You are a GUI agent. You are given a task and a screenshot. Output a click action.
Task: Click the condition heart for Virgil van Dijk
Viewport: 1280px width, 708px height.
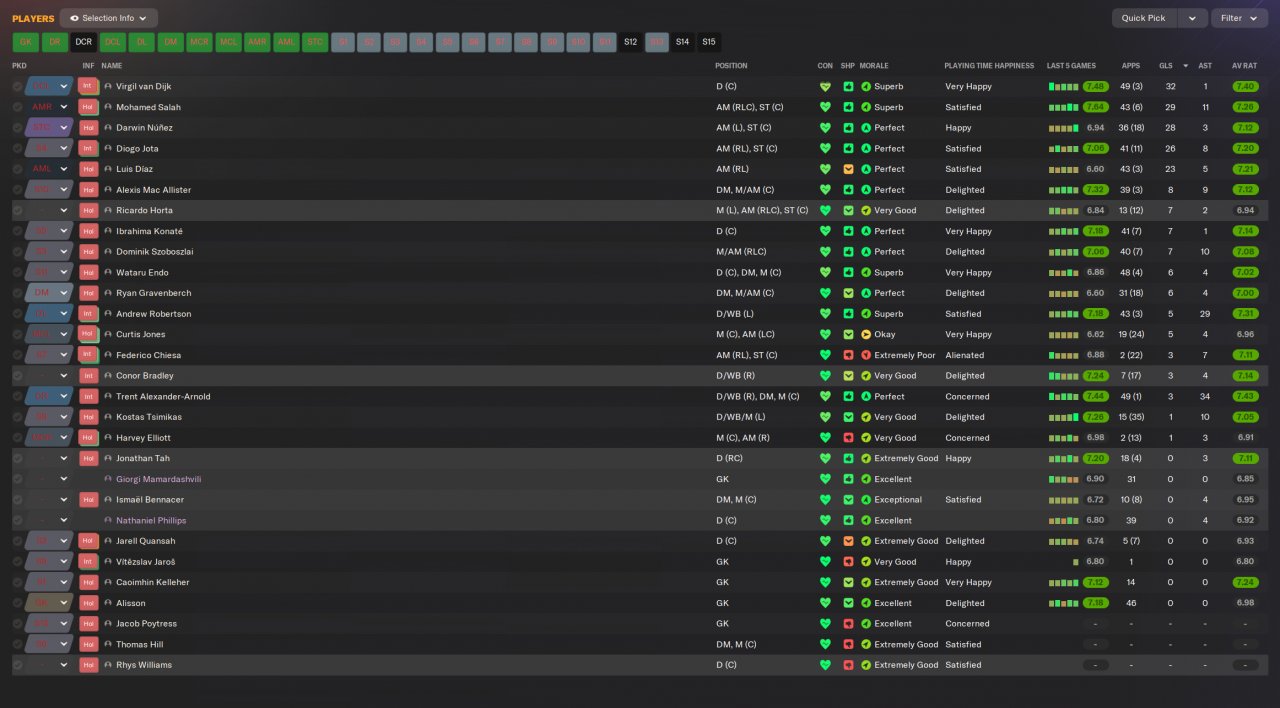point(825,87)
